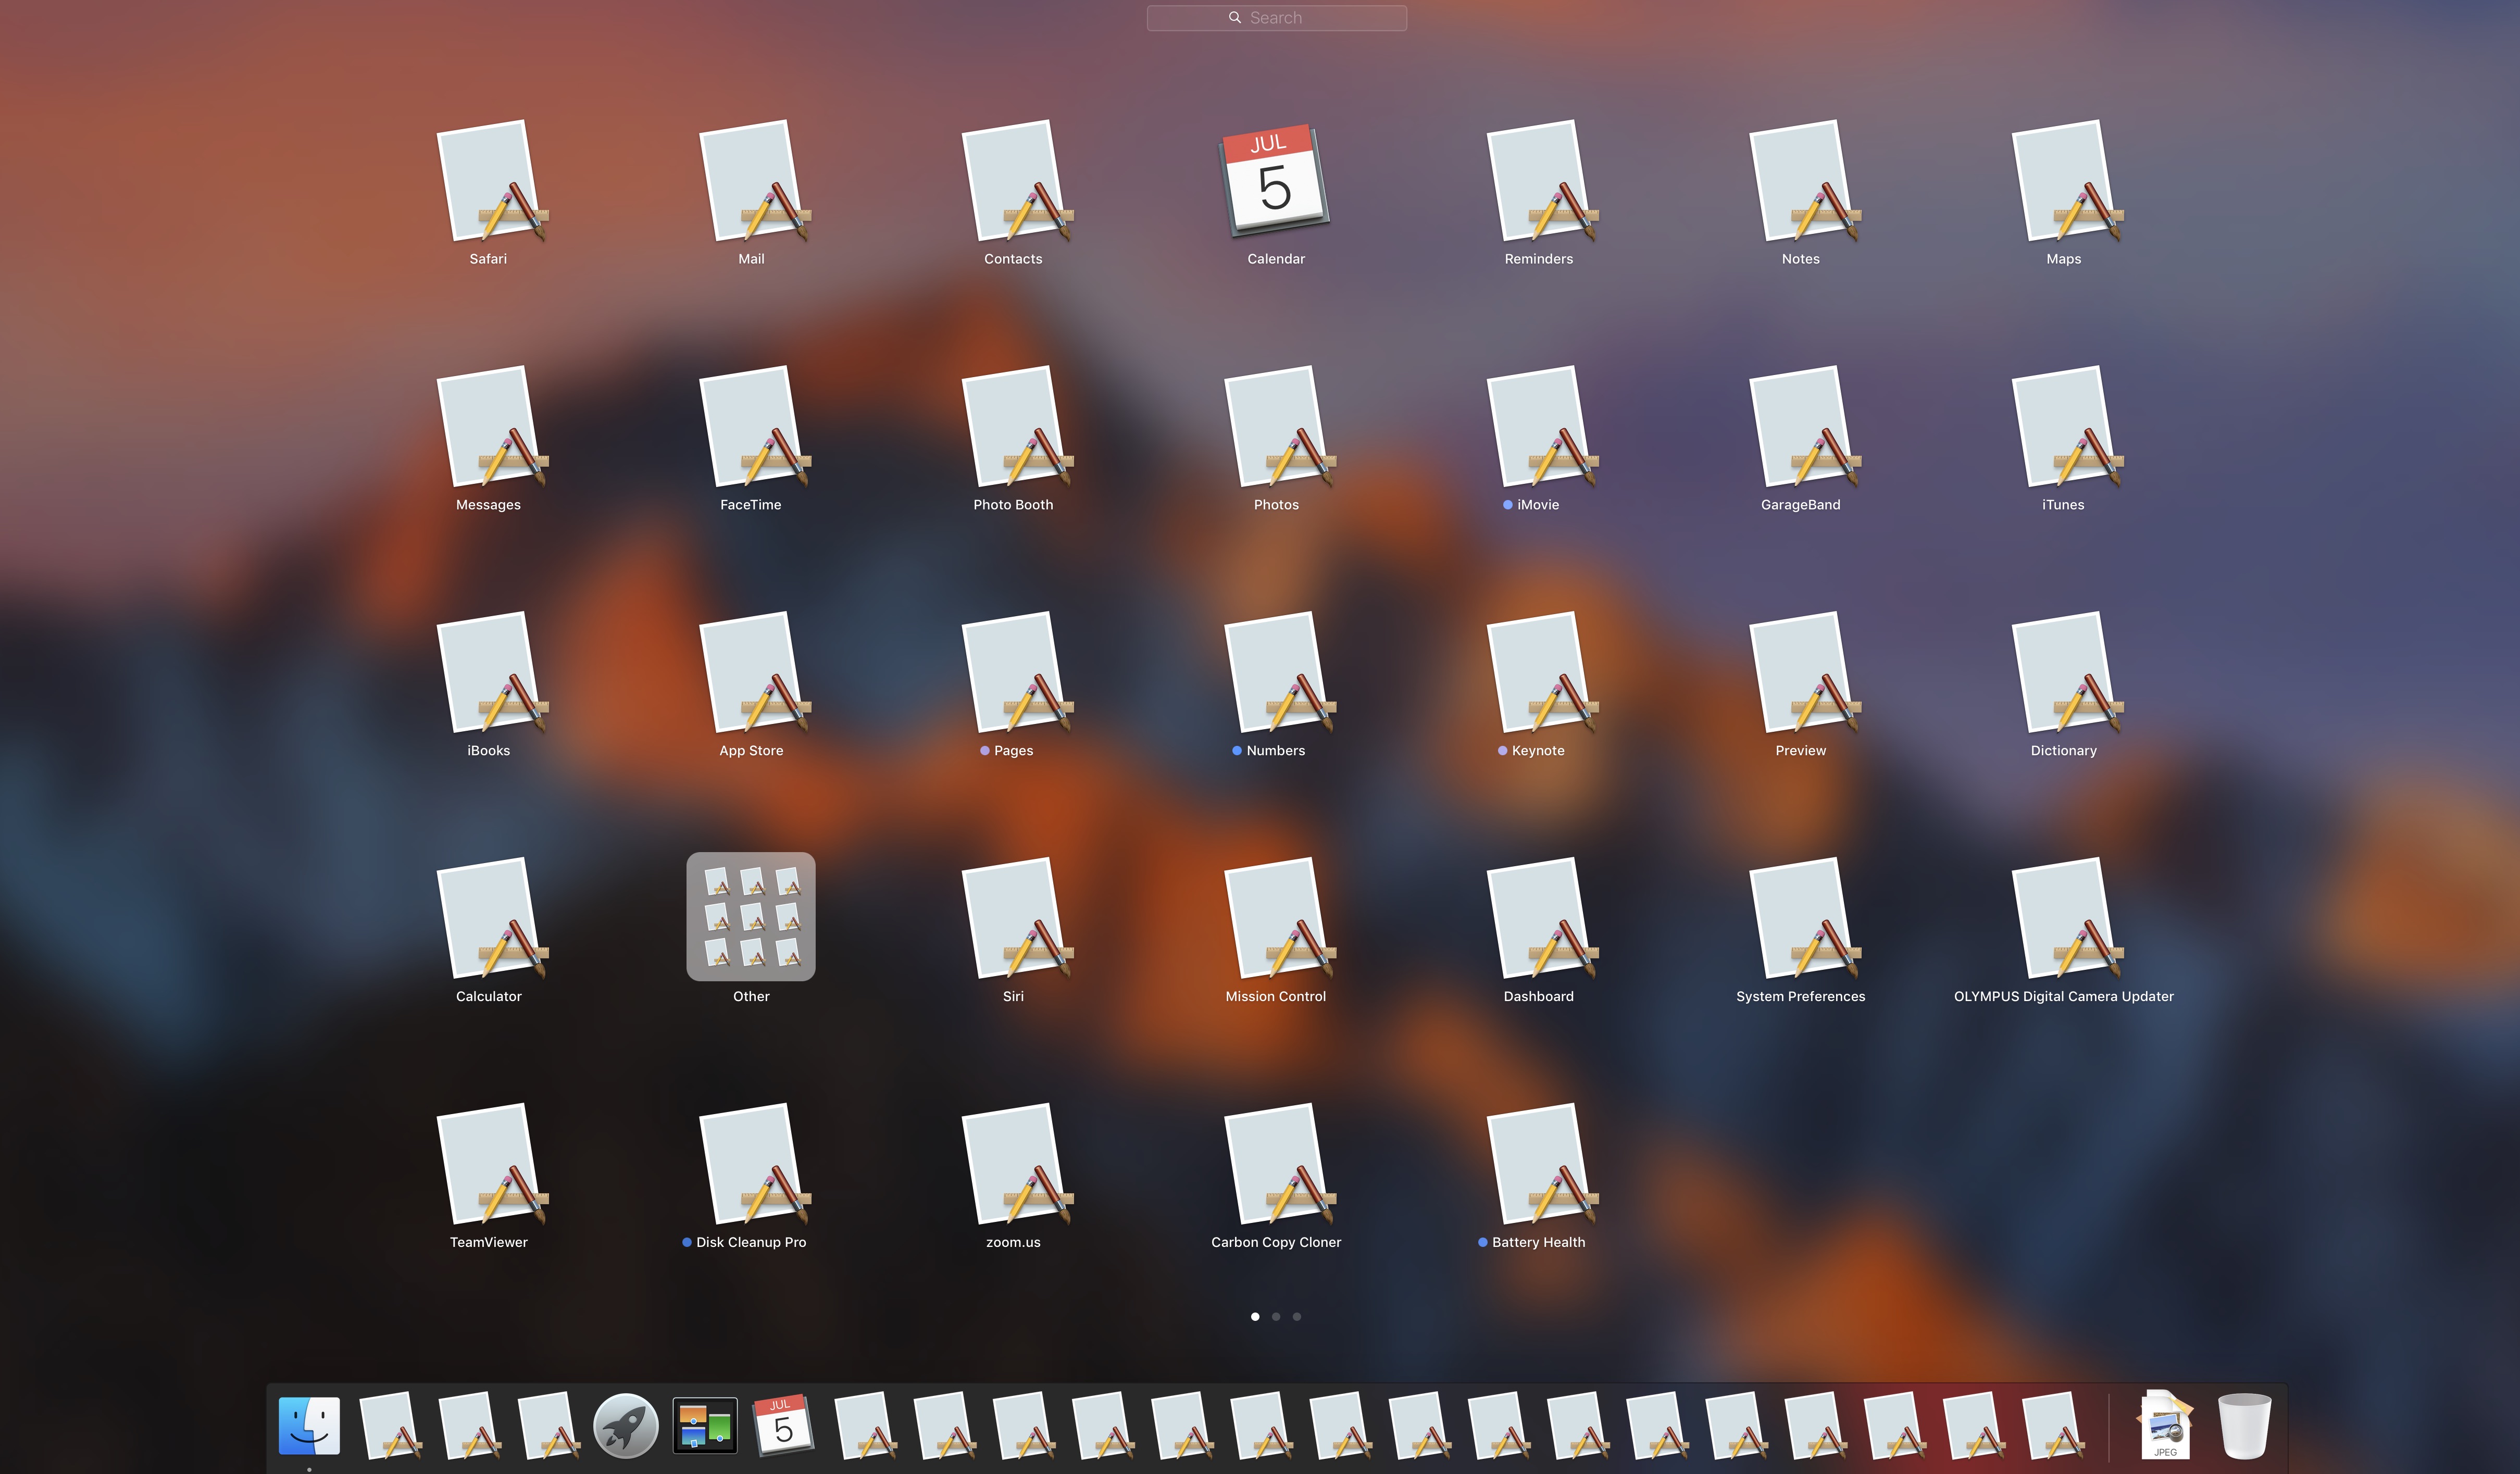Switch to third Launchpad page dot
Viewport: 2520px width, 1474px height.
click(x=1297, y=1317)
